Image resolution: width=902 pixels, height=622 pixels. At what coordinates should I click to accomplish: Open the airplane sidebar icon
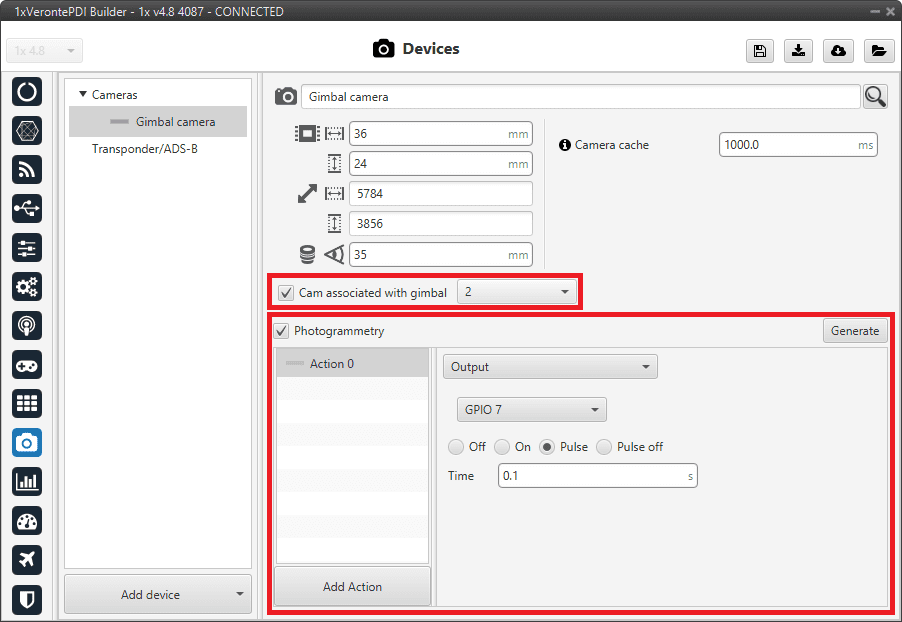(x=27, y=560)
